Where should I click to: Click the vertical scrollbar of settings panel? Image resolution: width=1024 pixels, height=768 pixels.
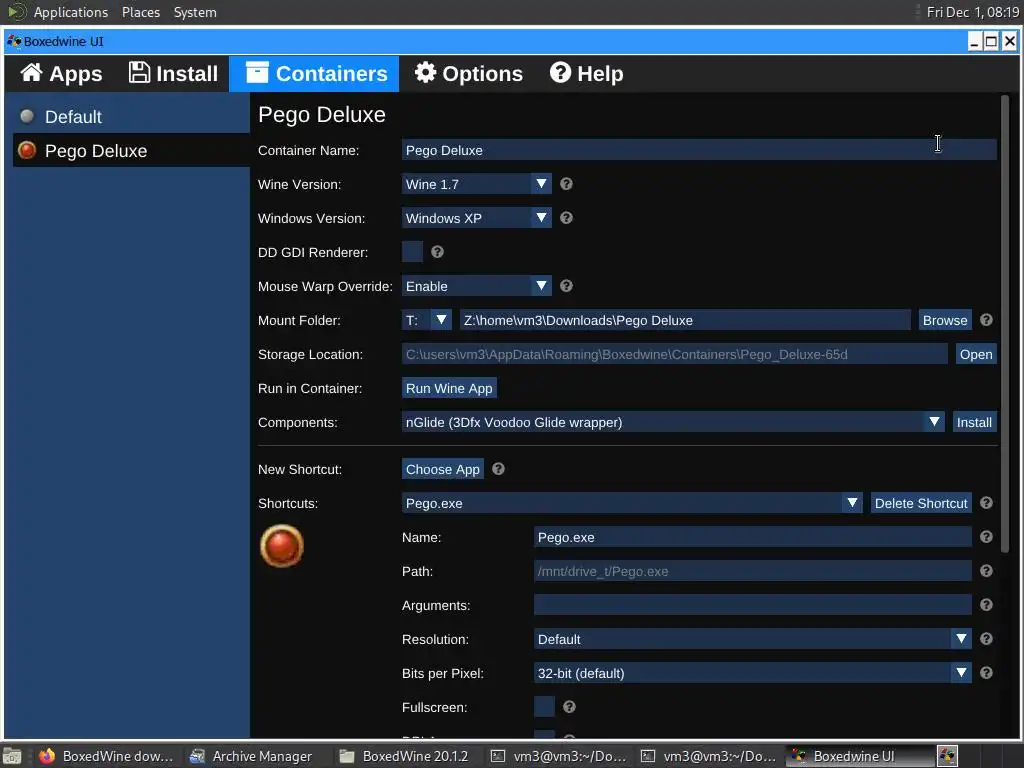[1004, 323]
